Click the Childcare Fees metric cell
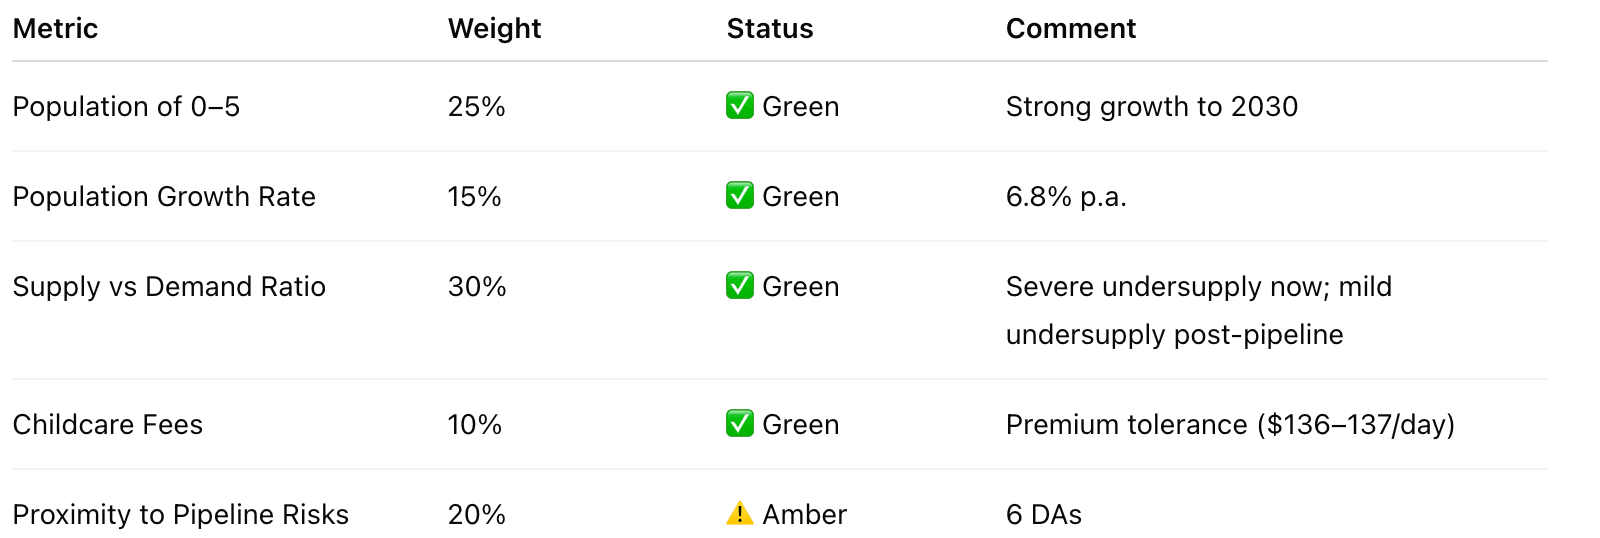The width and height of the screenshot is (1600, 538). coord(108,425)
